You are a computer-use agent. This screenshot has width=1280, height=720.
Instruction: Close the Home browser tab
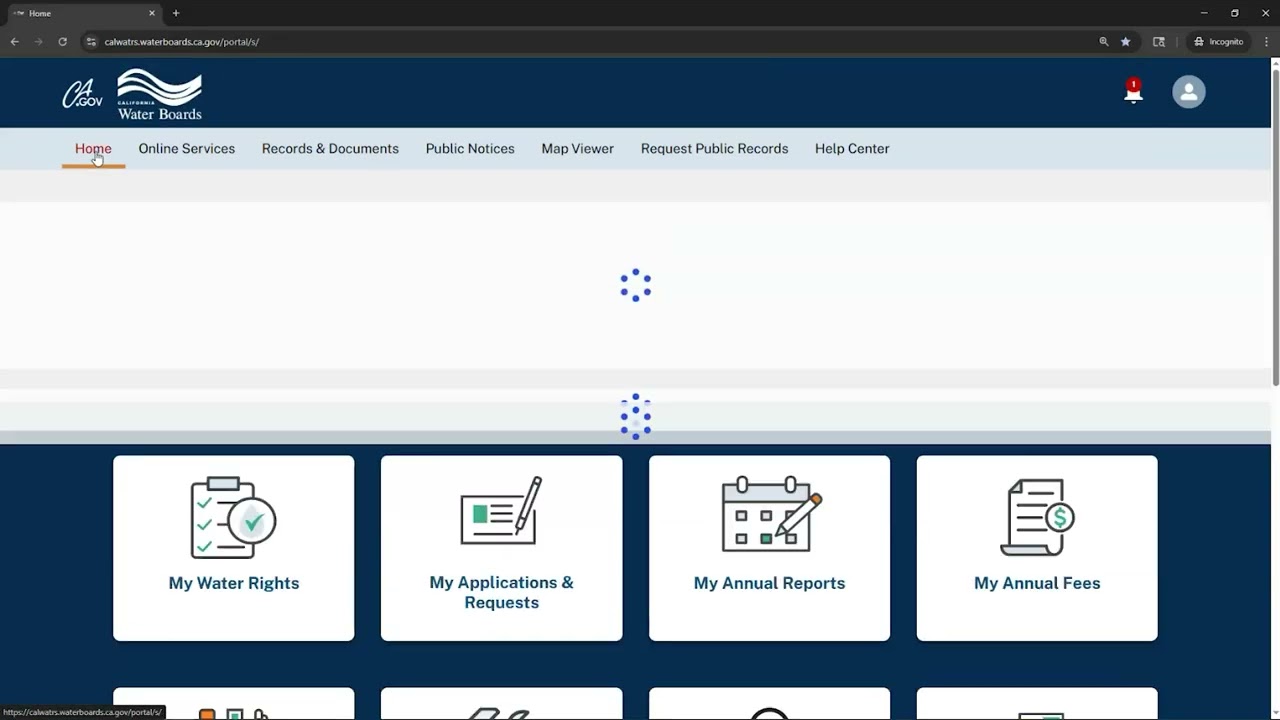click(x=152, y=13)
